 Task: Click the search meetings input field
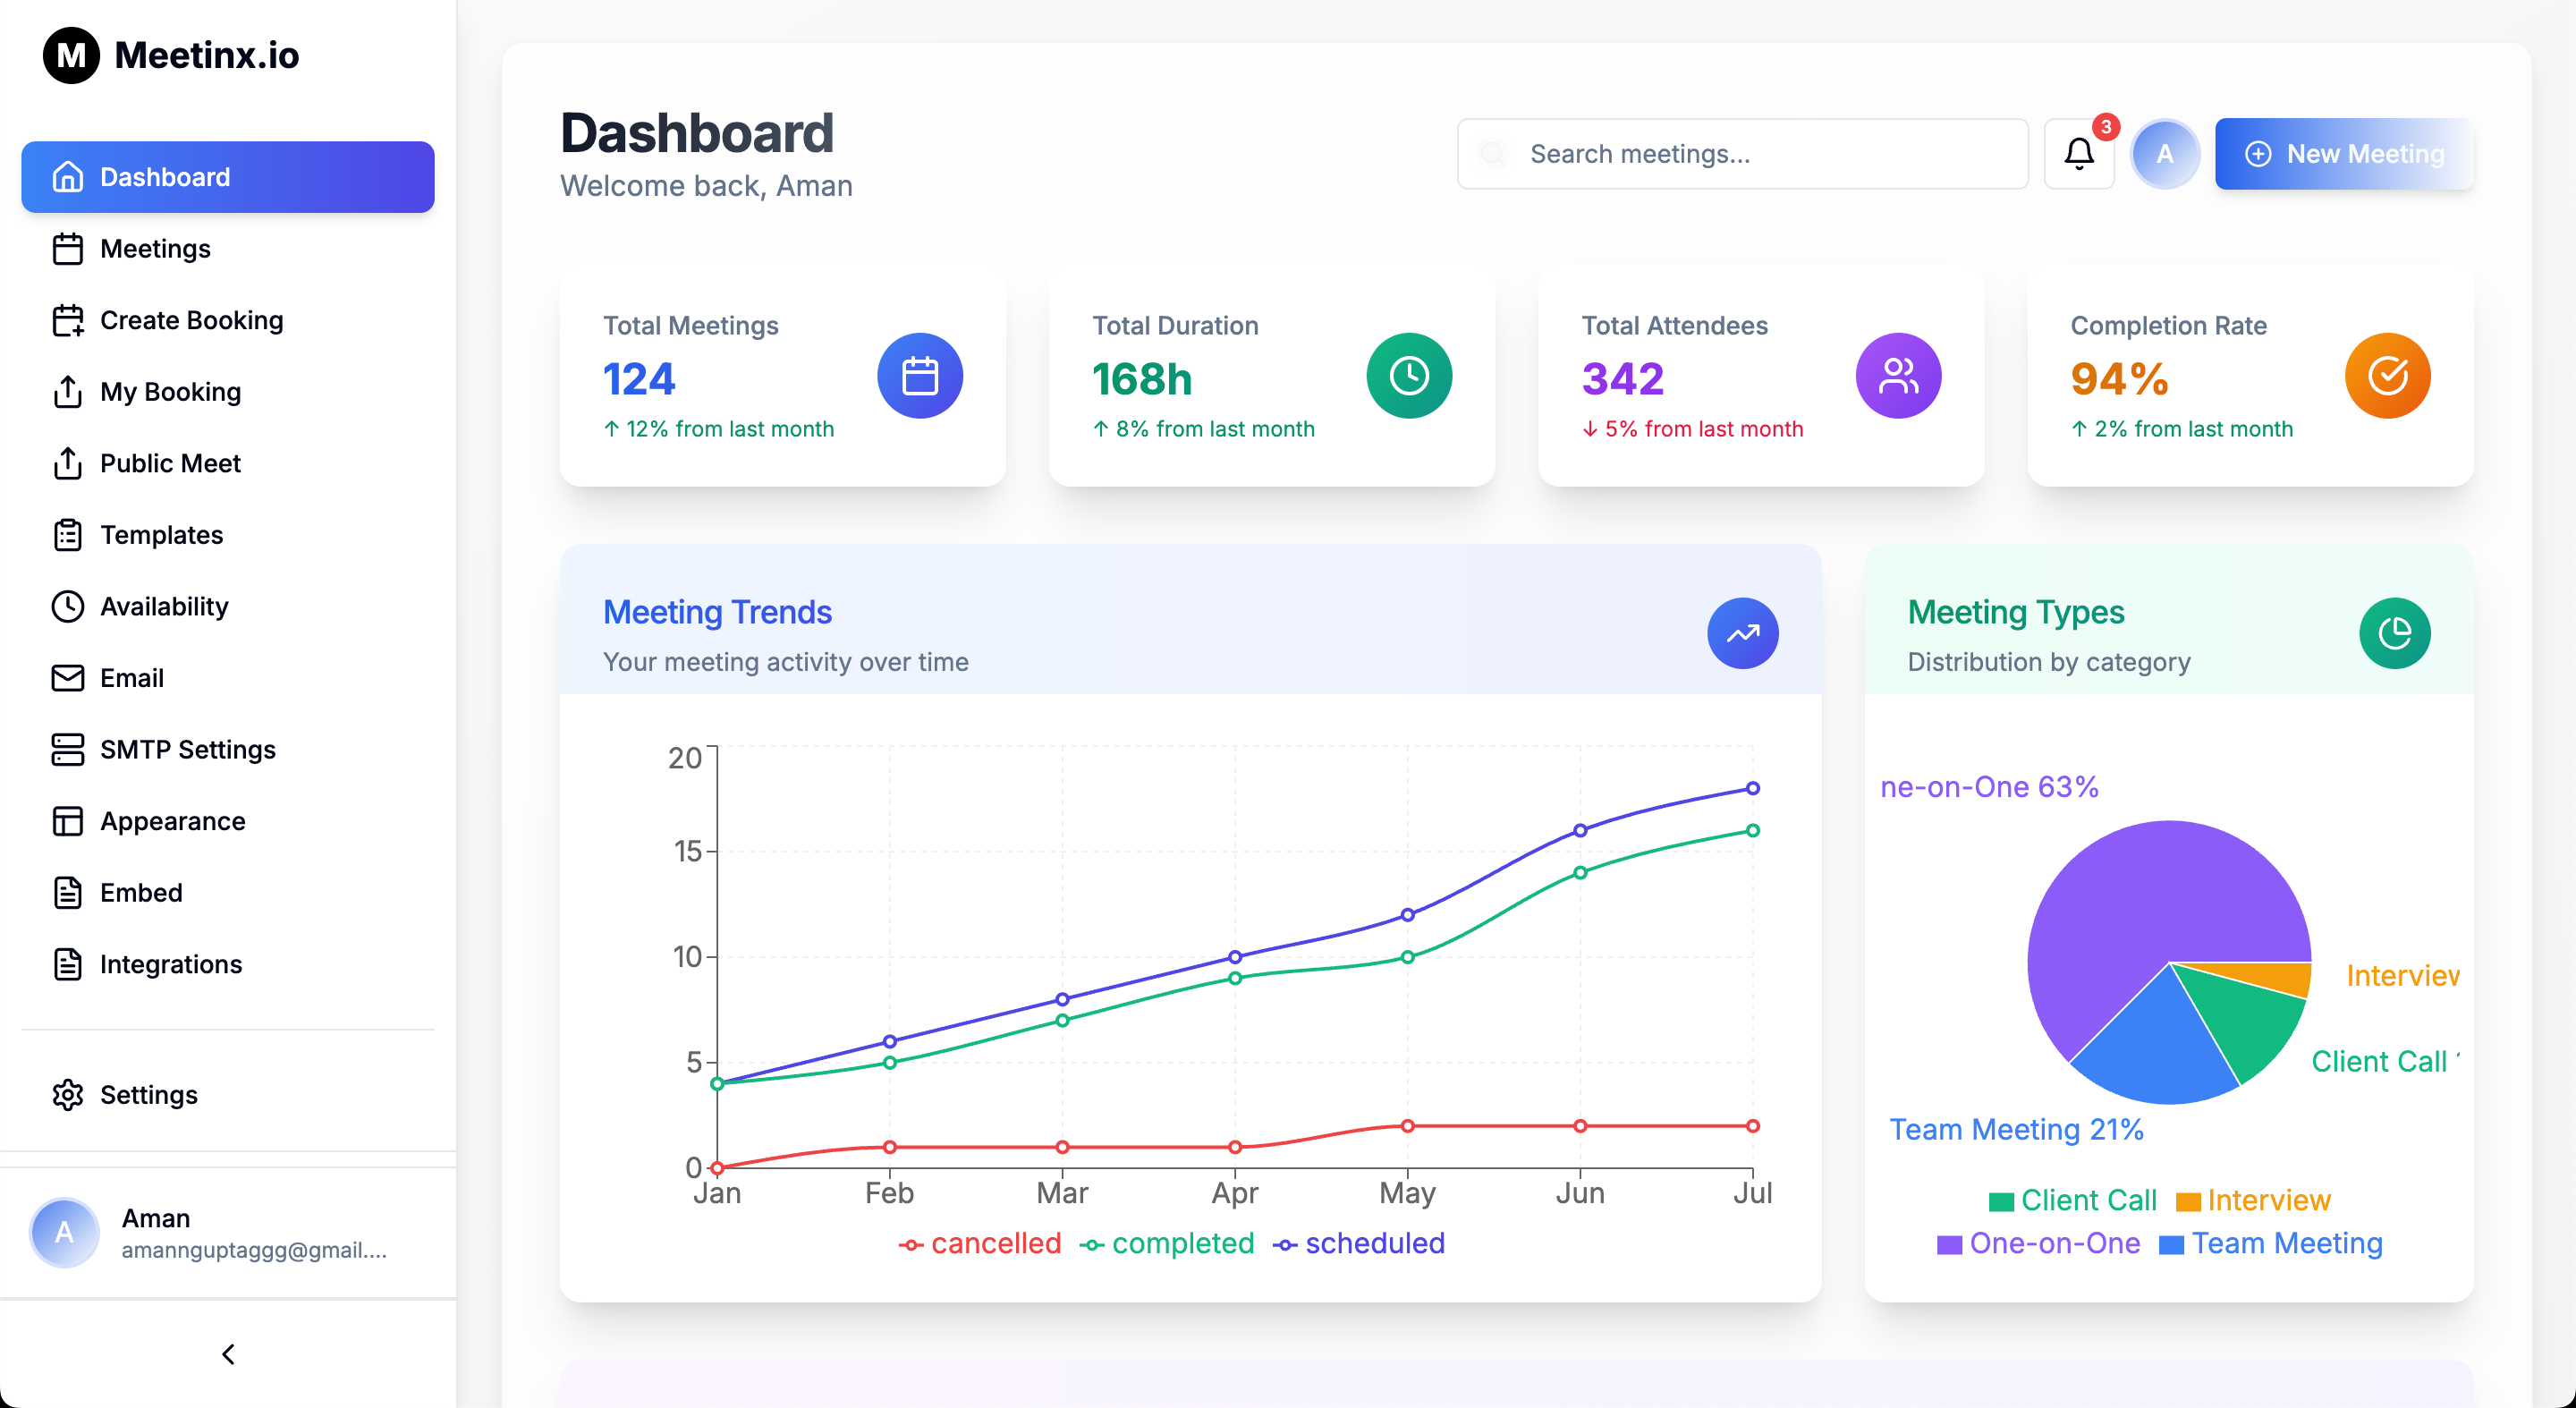click(1741, 154)
